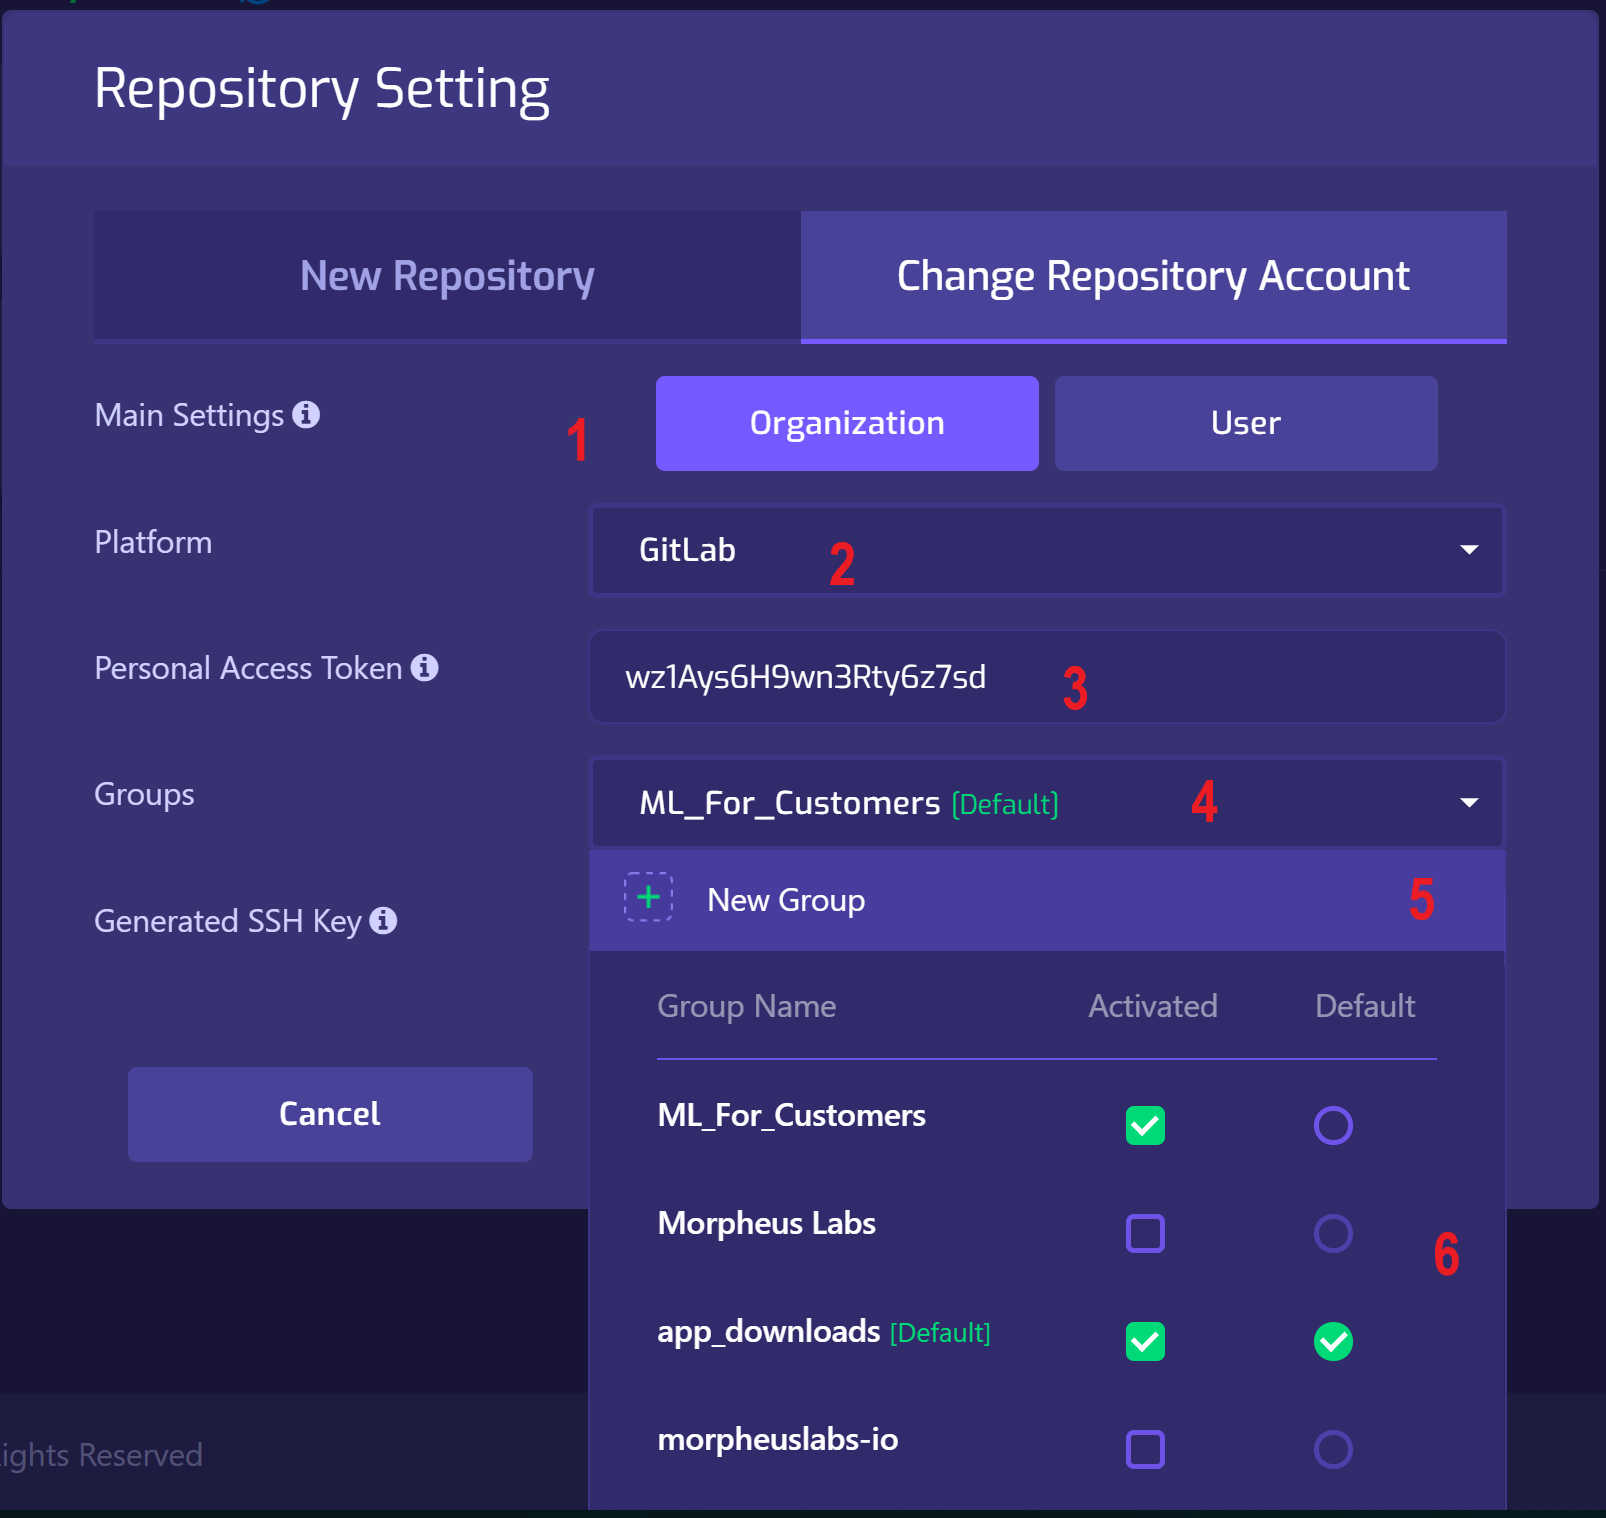Screen dimensions: 1606x1518
Task: Click the Cancel button
Action: (330, 1114)
